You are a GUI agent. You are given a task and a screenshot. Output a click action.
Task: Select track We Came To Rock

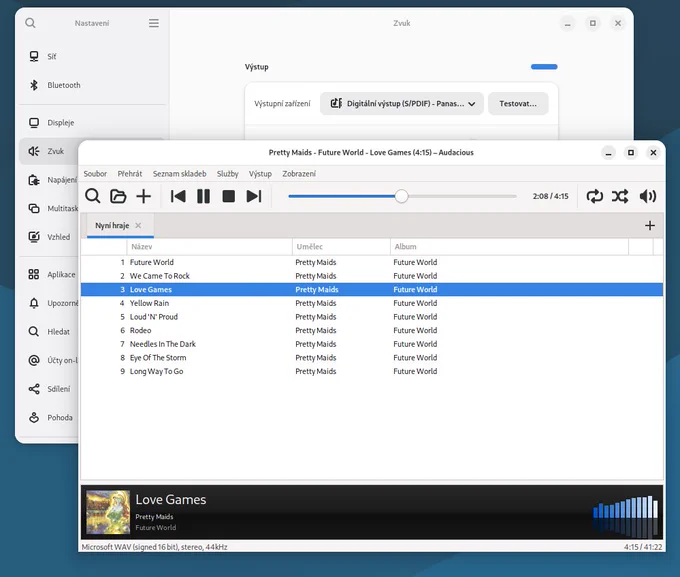[372, 276]
